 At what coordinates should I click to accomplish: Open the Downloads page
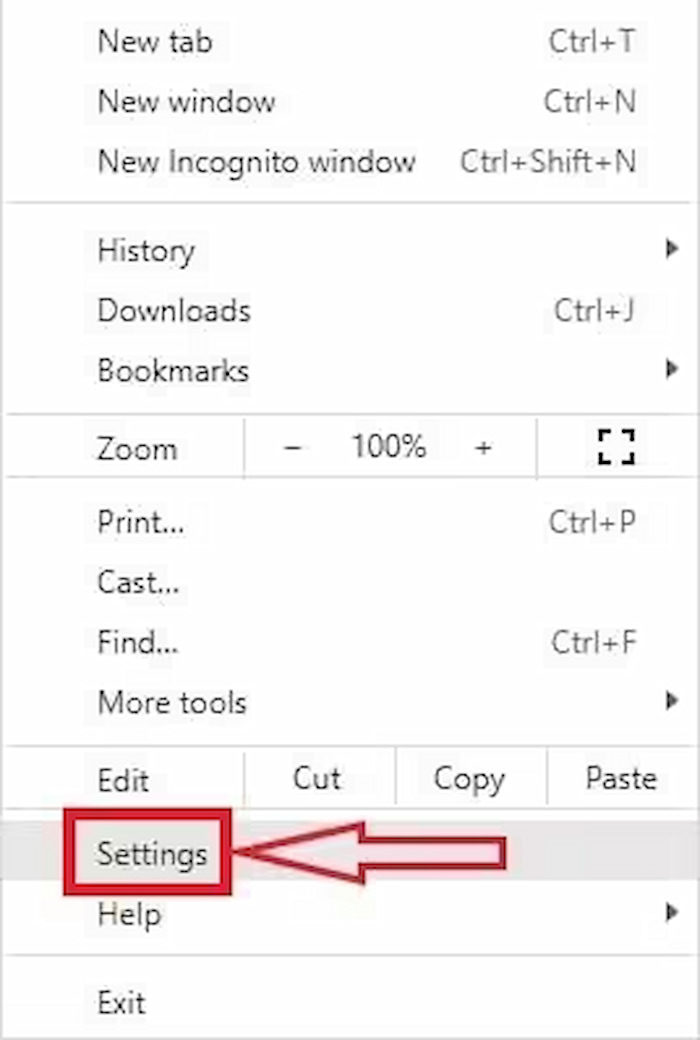(174, 311)
